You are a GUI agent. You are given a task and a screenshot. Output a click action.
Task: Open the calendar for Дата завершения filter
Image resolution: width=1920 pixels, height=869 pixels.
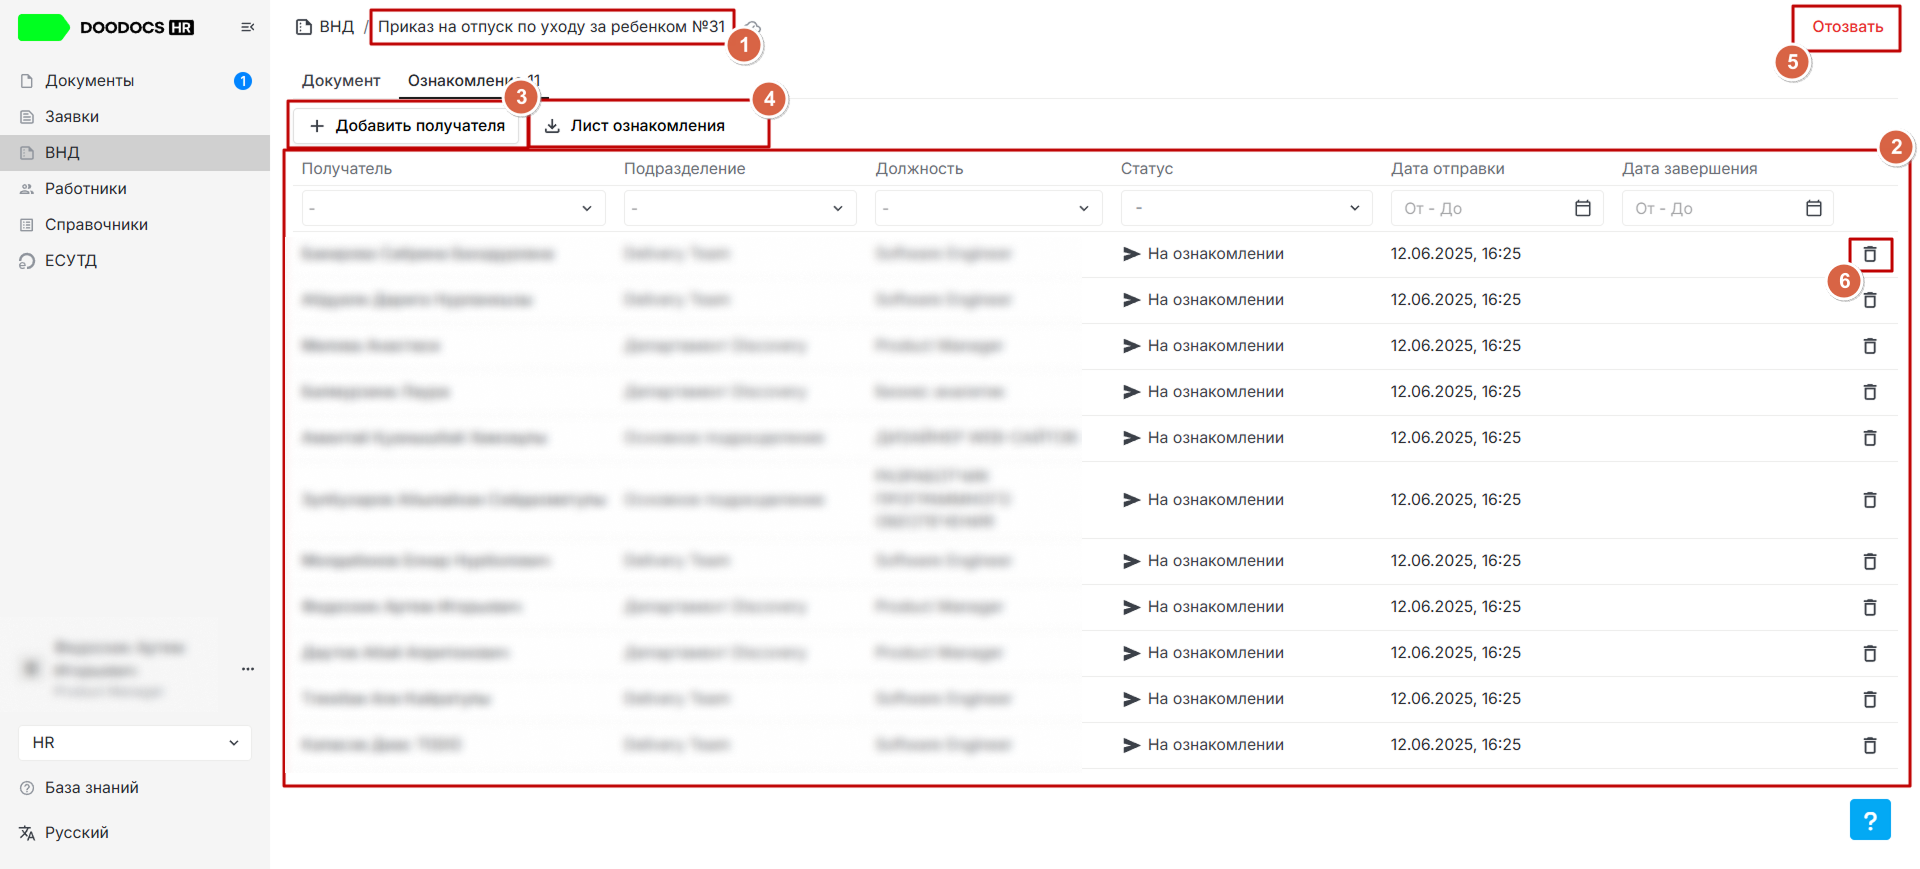click(x=1813, y=208)
